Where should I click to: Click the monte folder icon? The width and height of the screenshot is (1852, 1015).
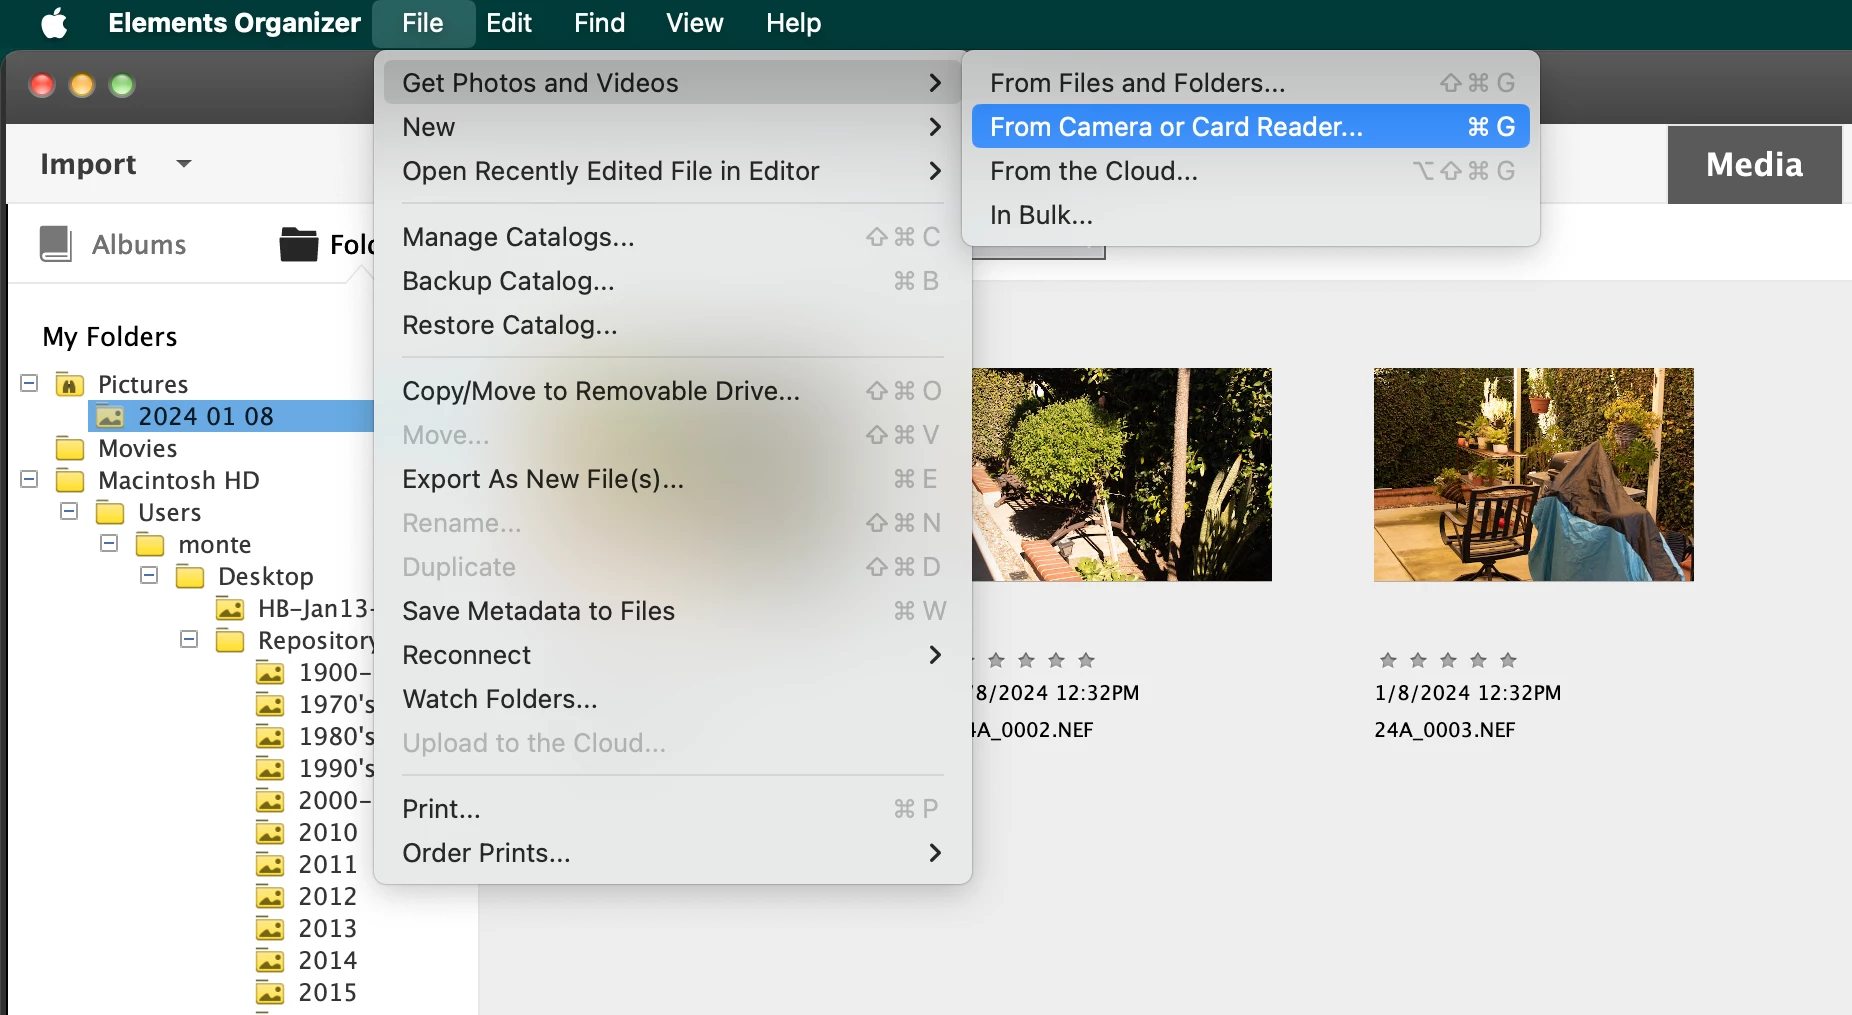(x=150, y=544)
